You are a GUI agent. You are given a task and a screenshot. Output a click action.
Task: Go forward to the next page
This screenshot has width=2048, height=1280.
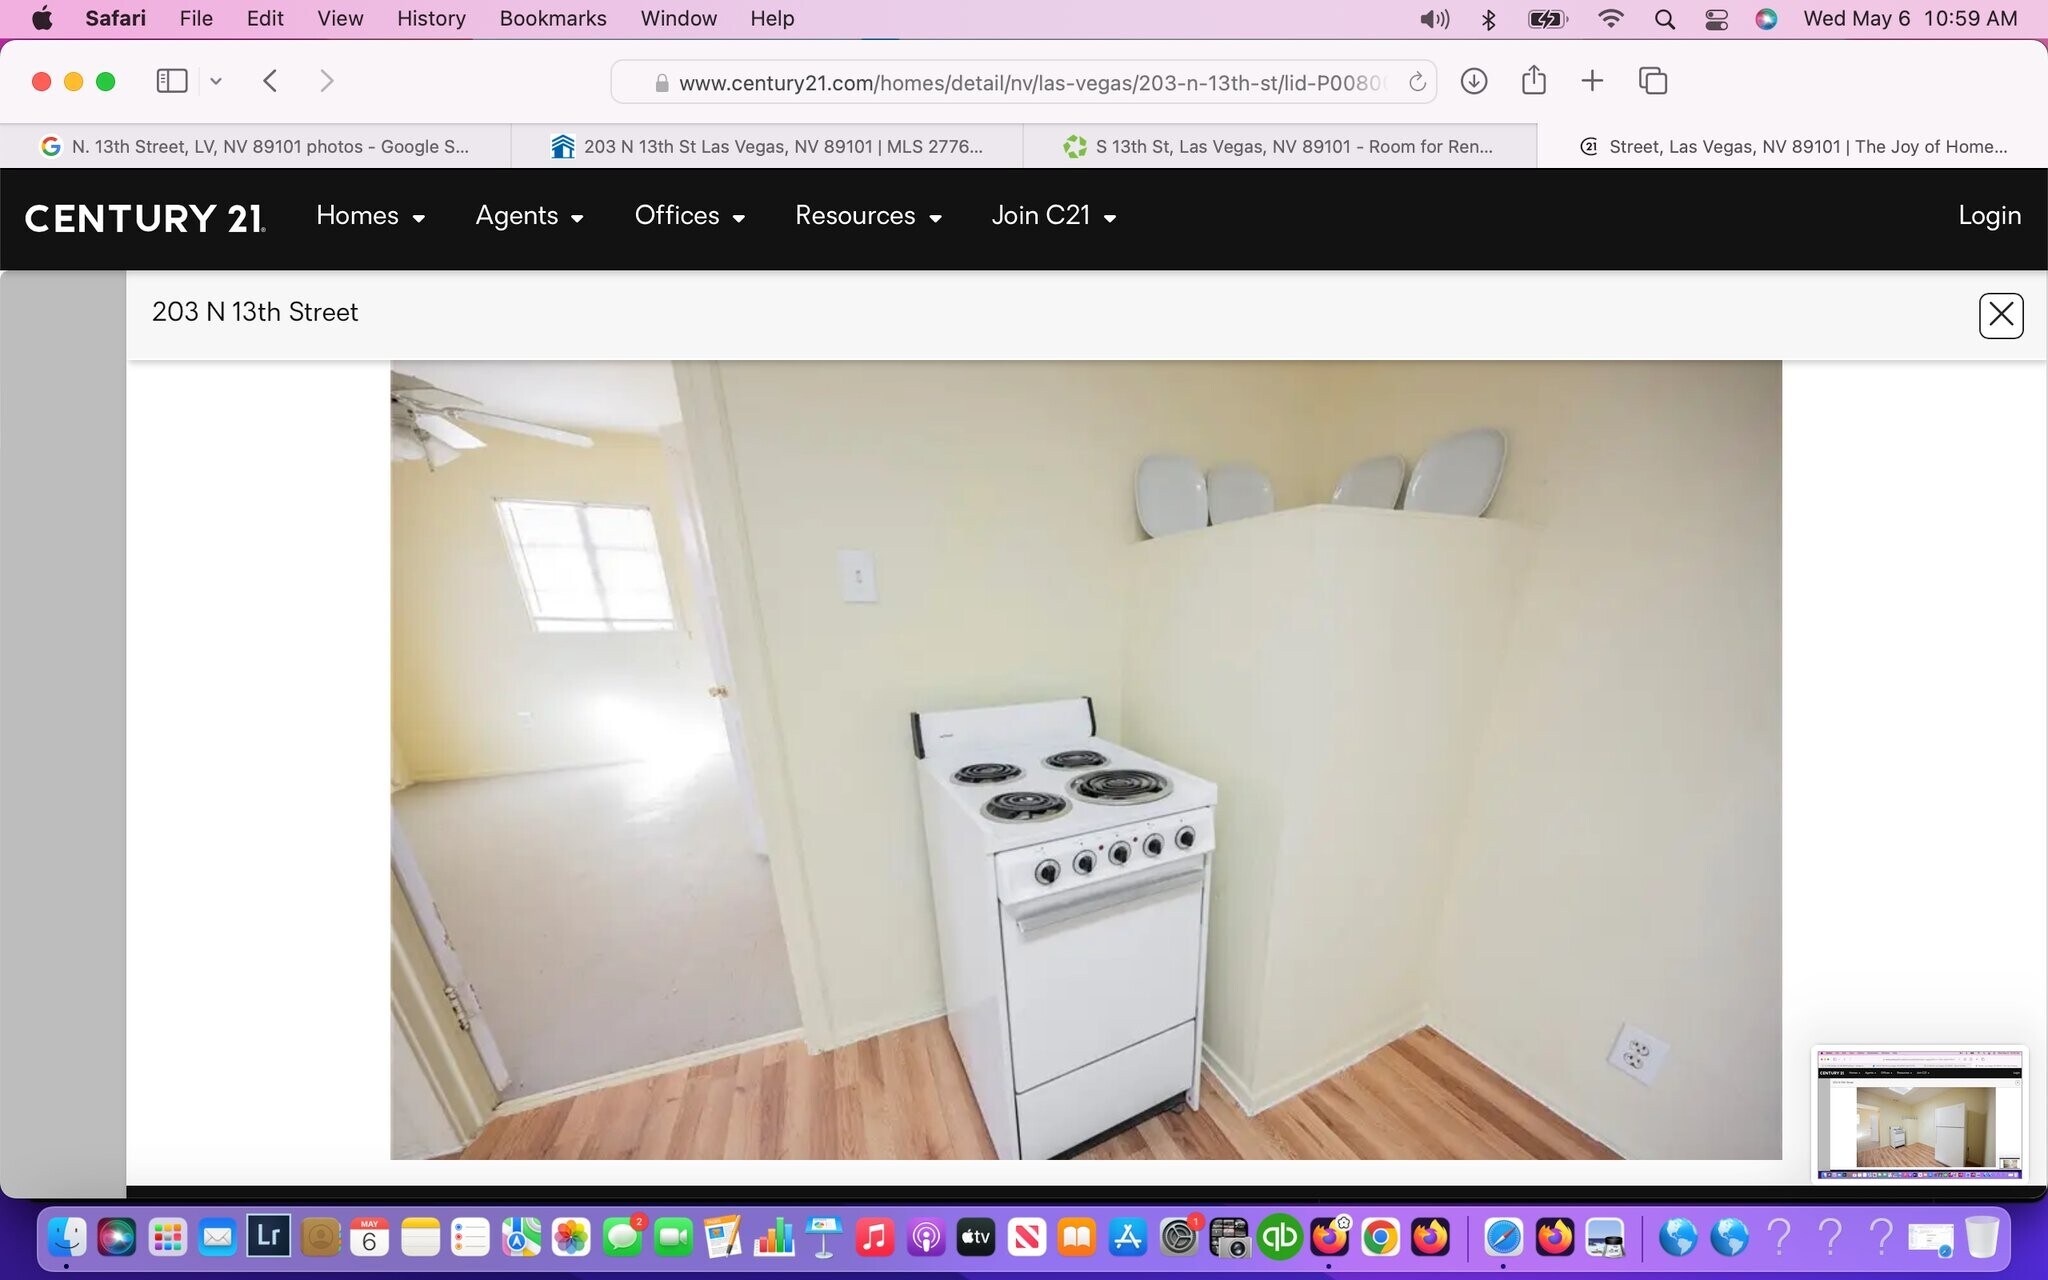click(x=326, y=81)
